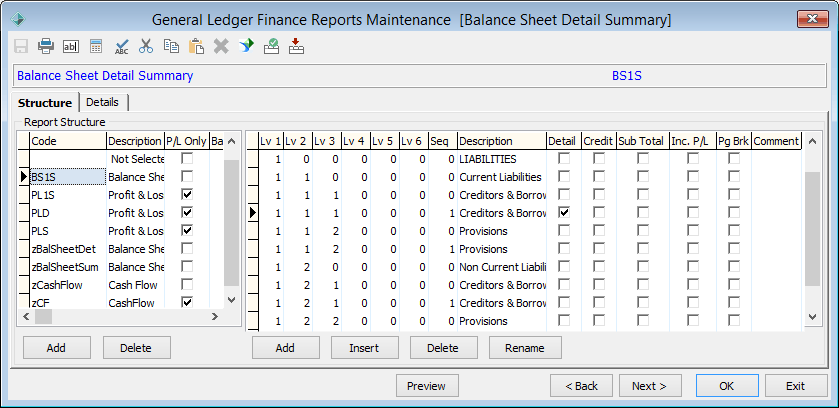This screenshot has width=839, height=408.
Task: Click up arrow of code list scrollbar
Action: tap(231, 142)
